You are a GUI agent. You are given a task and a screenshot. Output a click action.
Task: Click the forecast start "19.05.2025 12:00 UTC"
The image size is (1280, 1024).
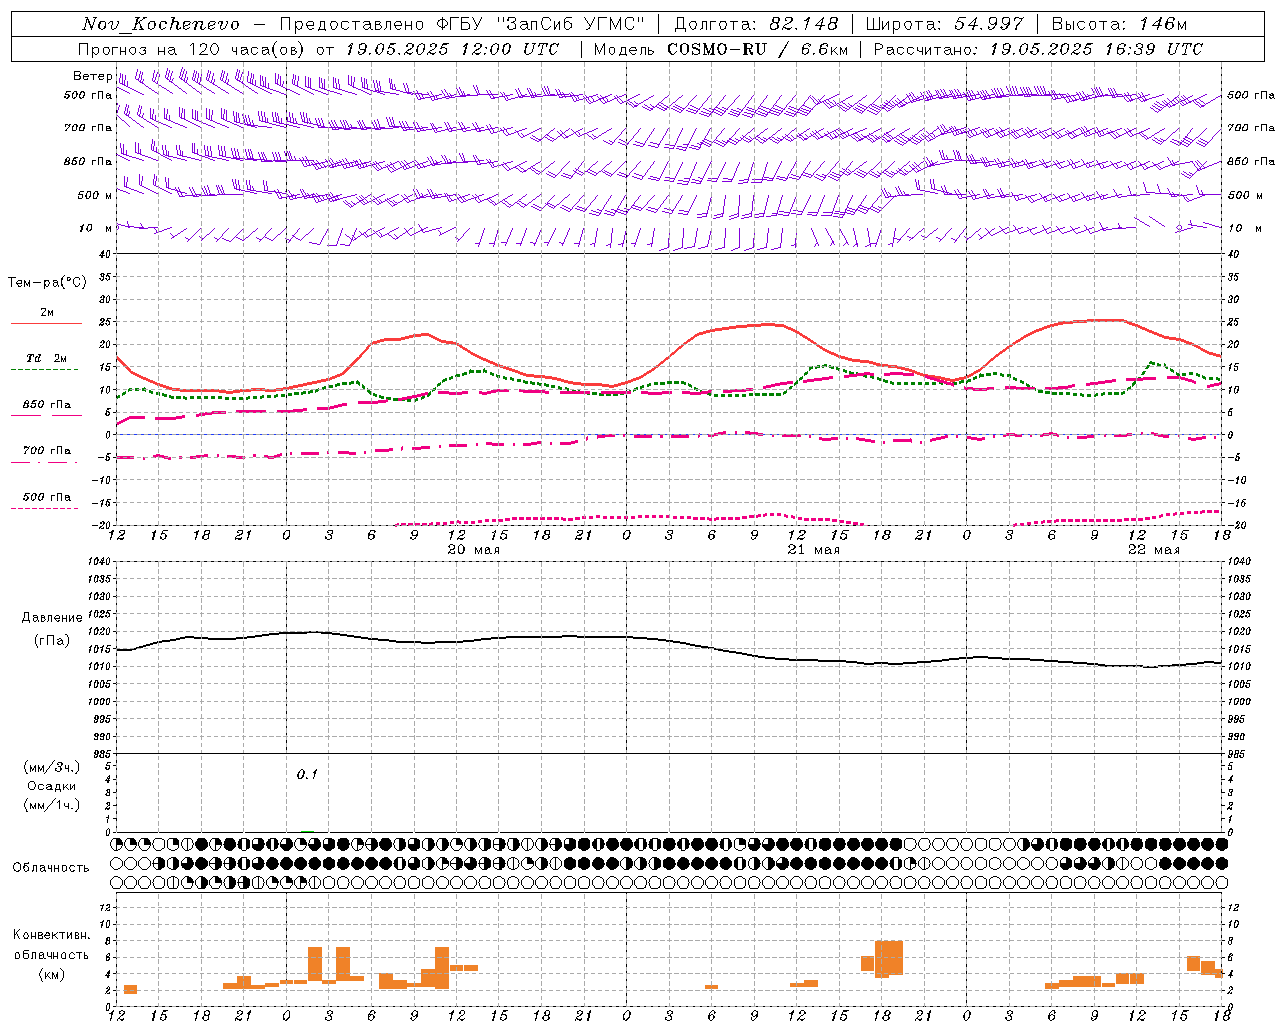click(x=452, y=49)
